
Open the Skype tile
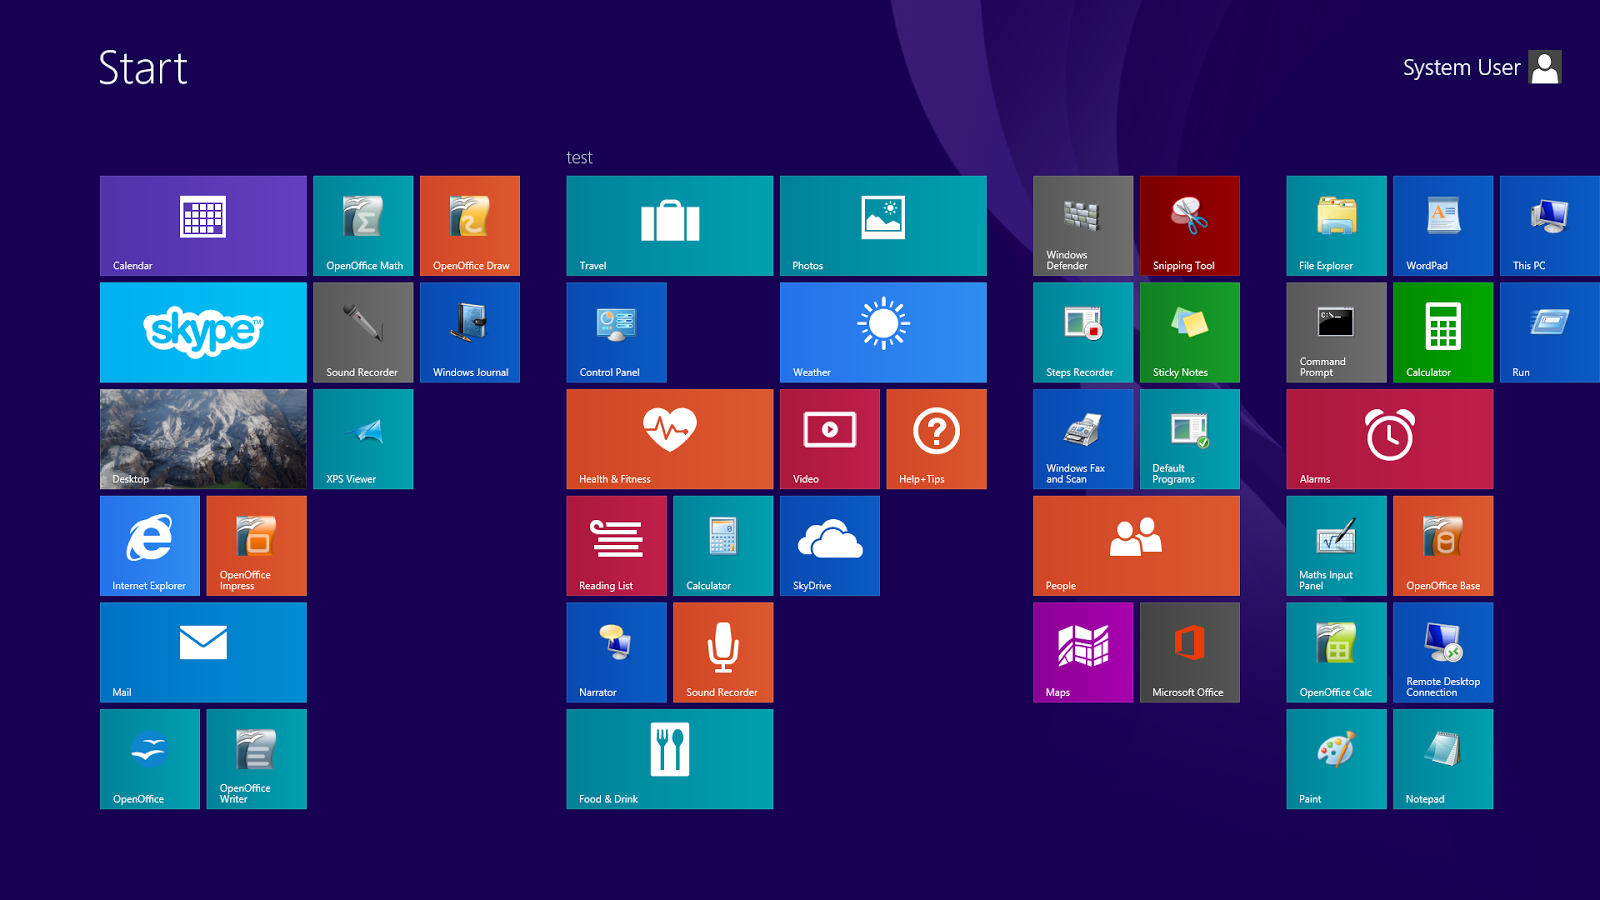point(203,332)
